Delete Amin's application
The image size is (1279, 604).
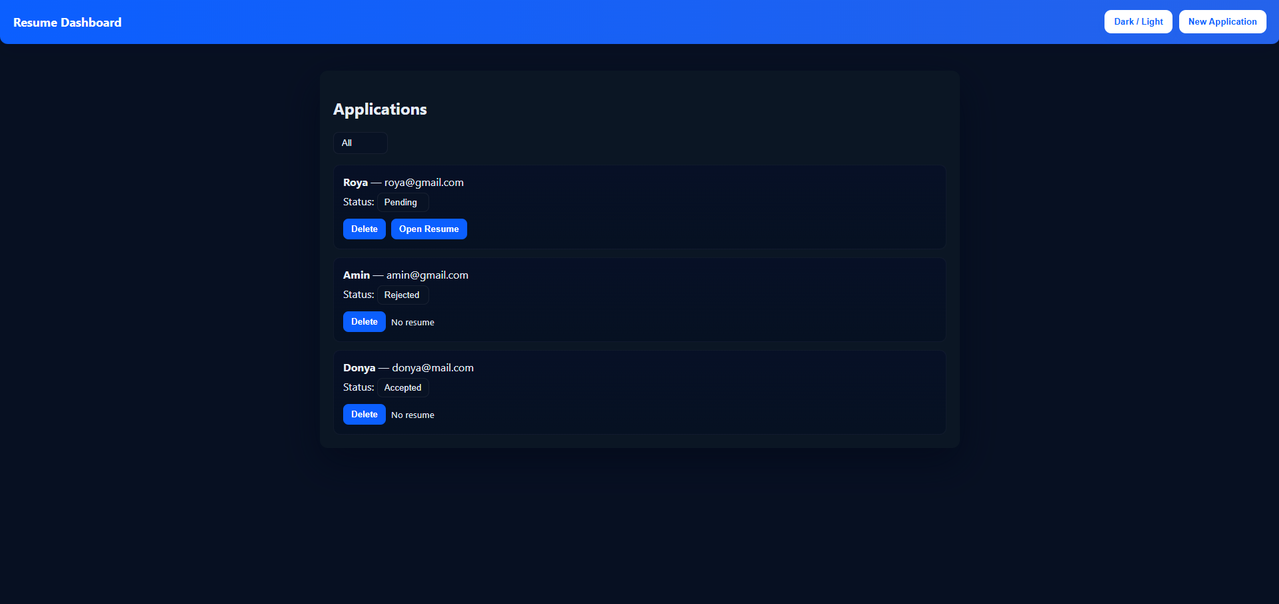click(x=364, y=322)
